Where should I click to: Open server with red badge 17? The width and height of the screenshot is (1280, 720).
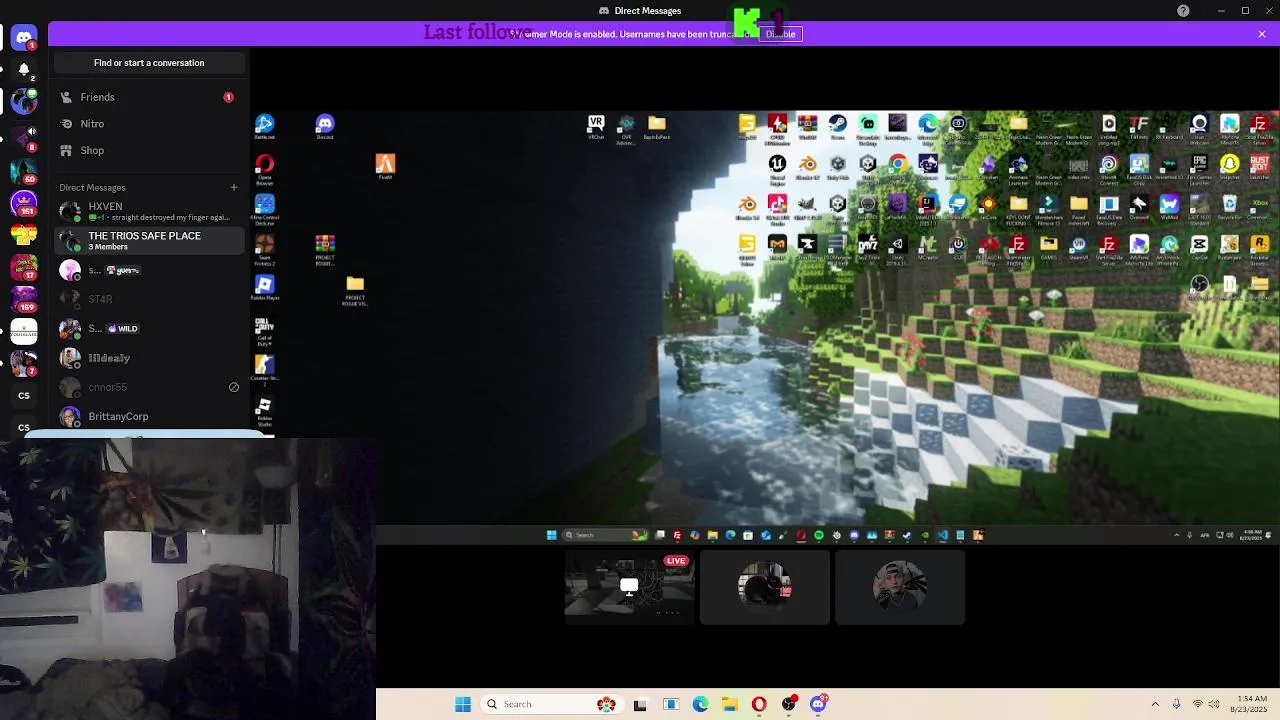[x=24, y=267]
